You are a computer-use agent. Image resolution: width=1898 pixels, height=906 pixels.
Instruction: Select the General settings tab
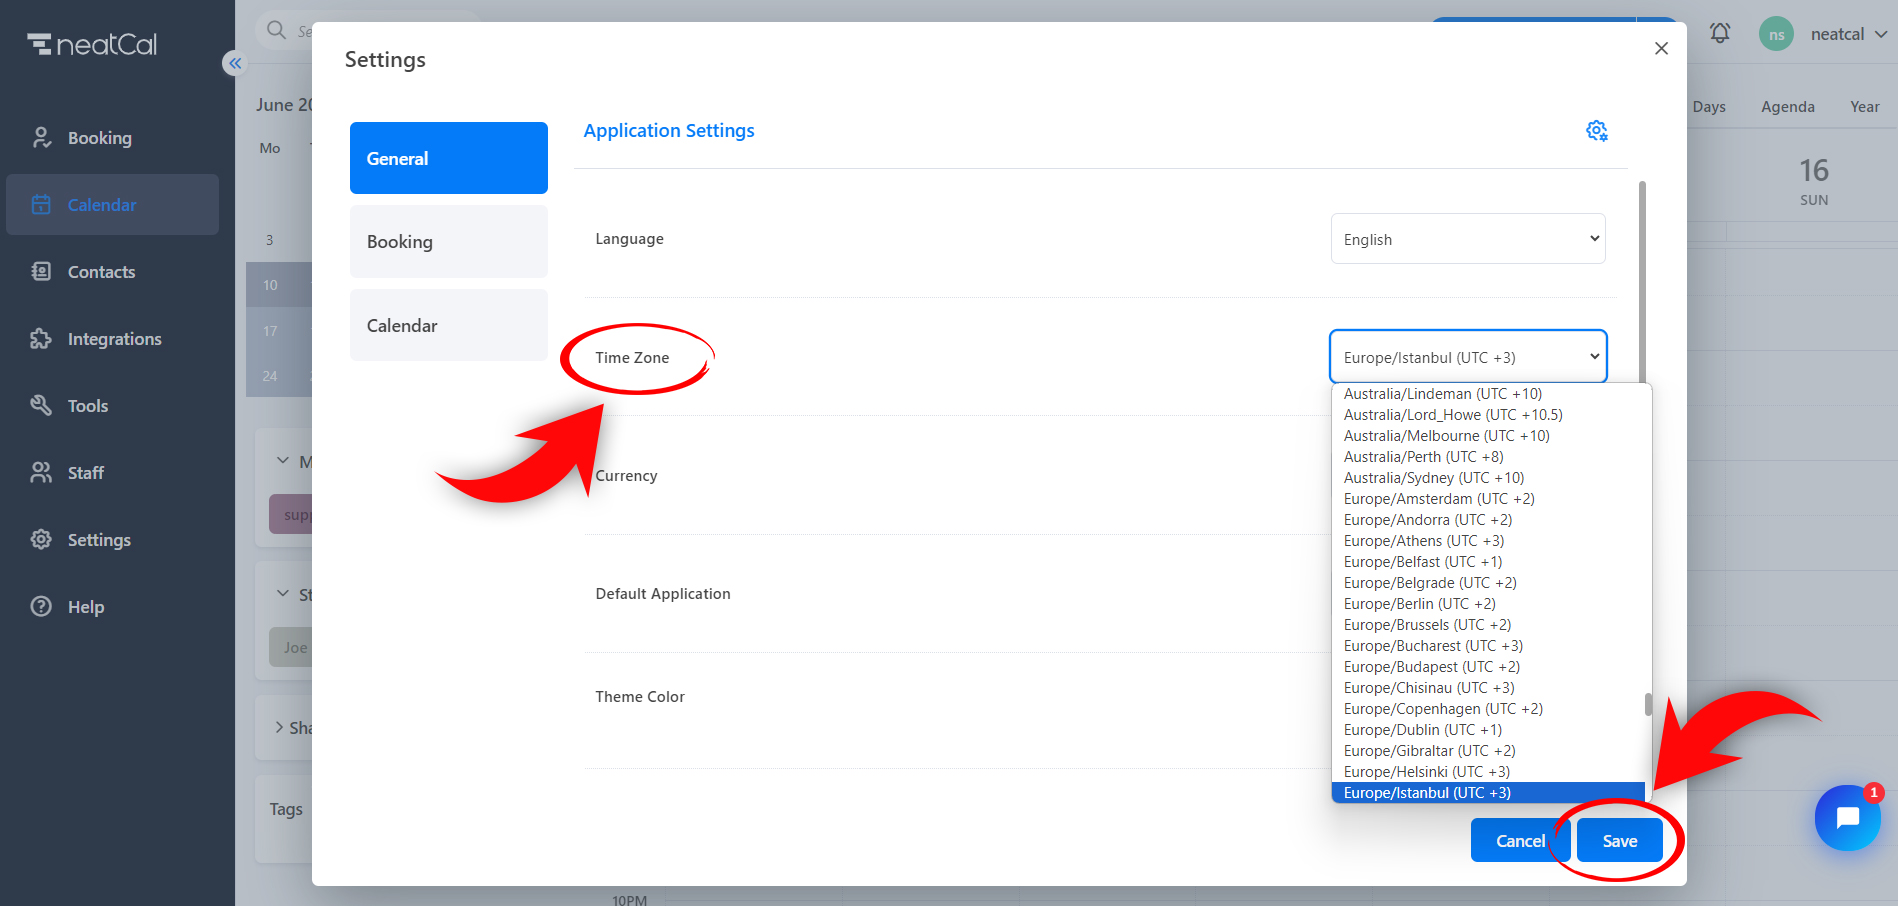tap(448, 159)
